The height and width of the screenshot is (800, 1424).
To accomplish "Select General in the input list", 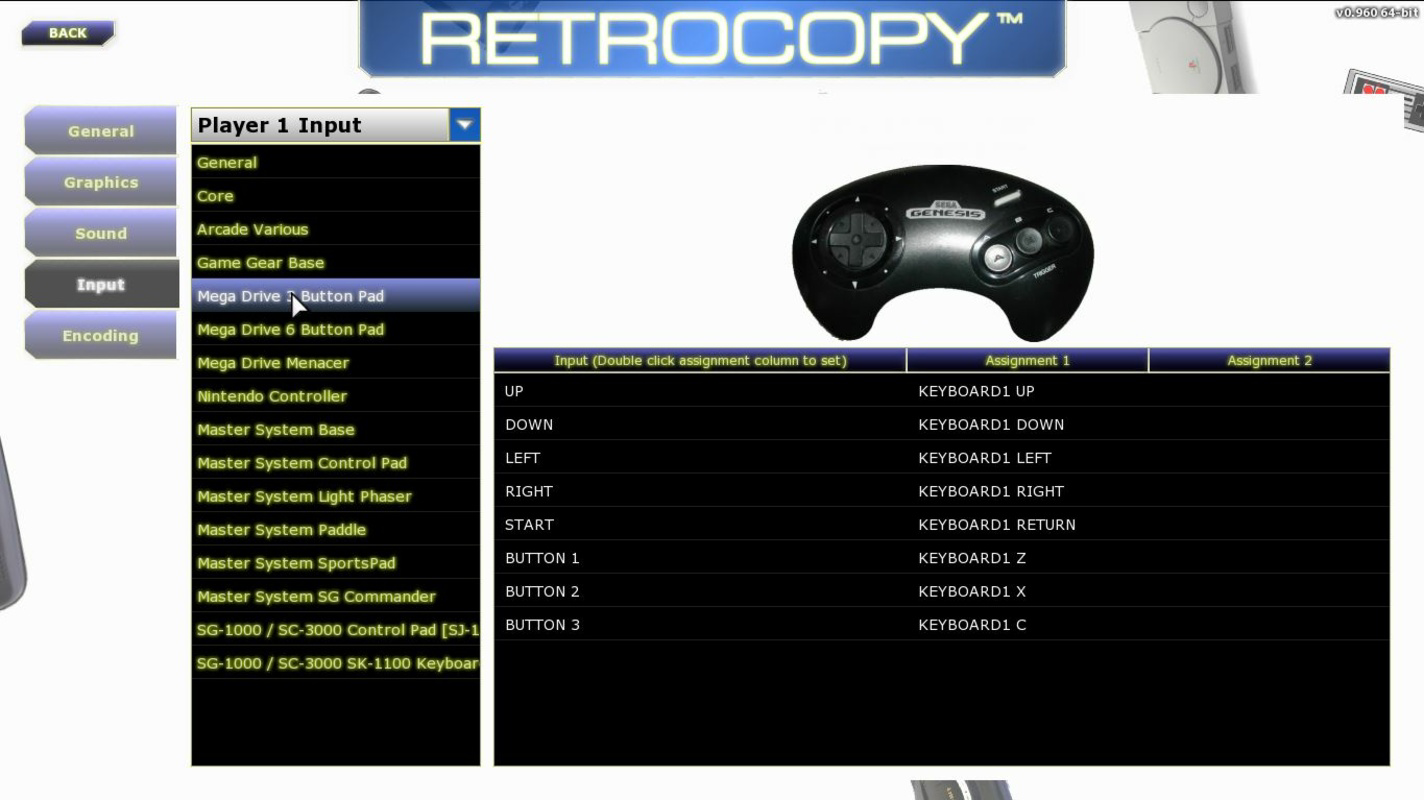I will (x=335, y=162).
